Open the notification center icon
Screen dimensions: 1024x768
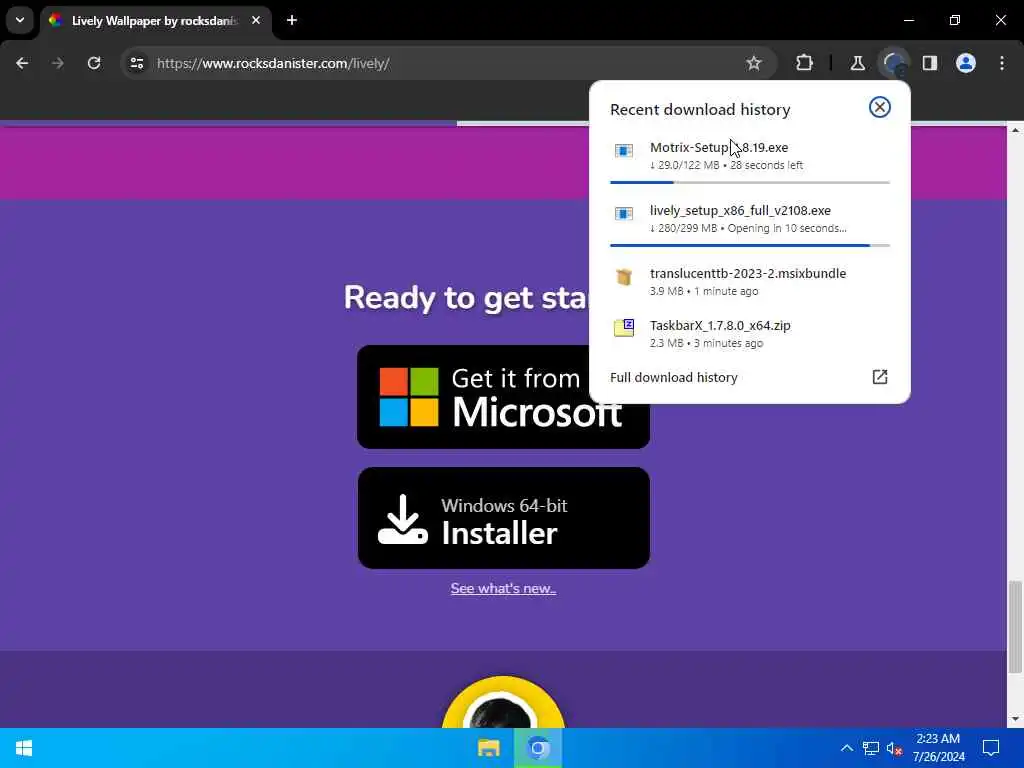pos(991,748)
